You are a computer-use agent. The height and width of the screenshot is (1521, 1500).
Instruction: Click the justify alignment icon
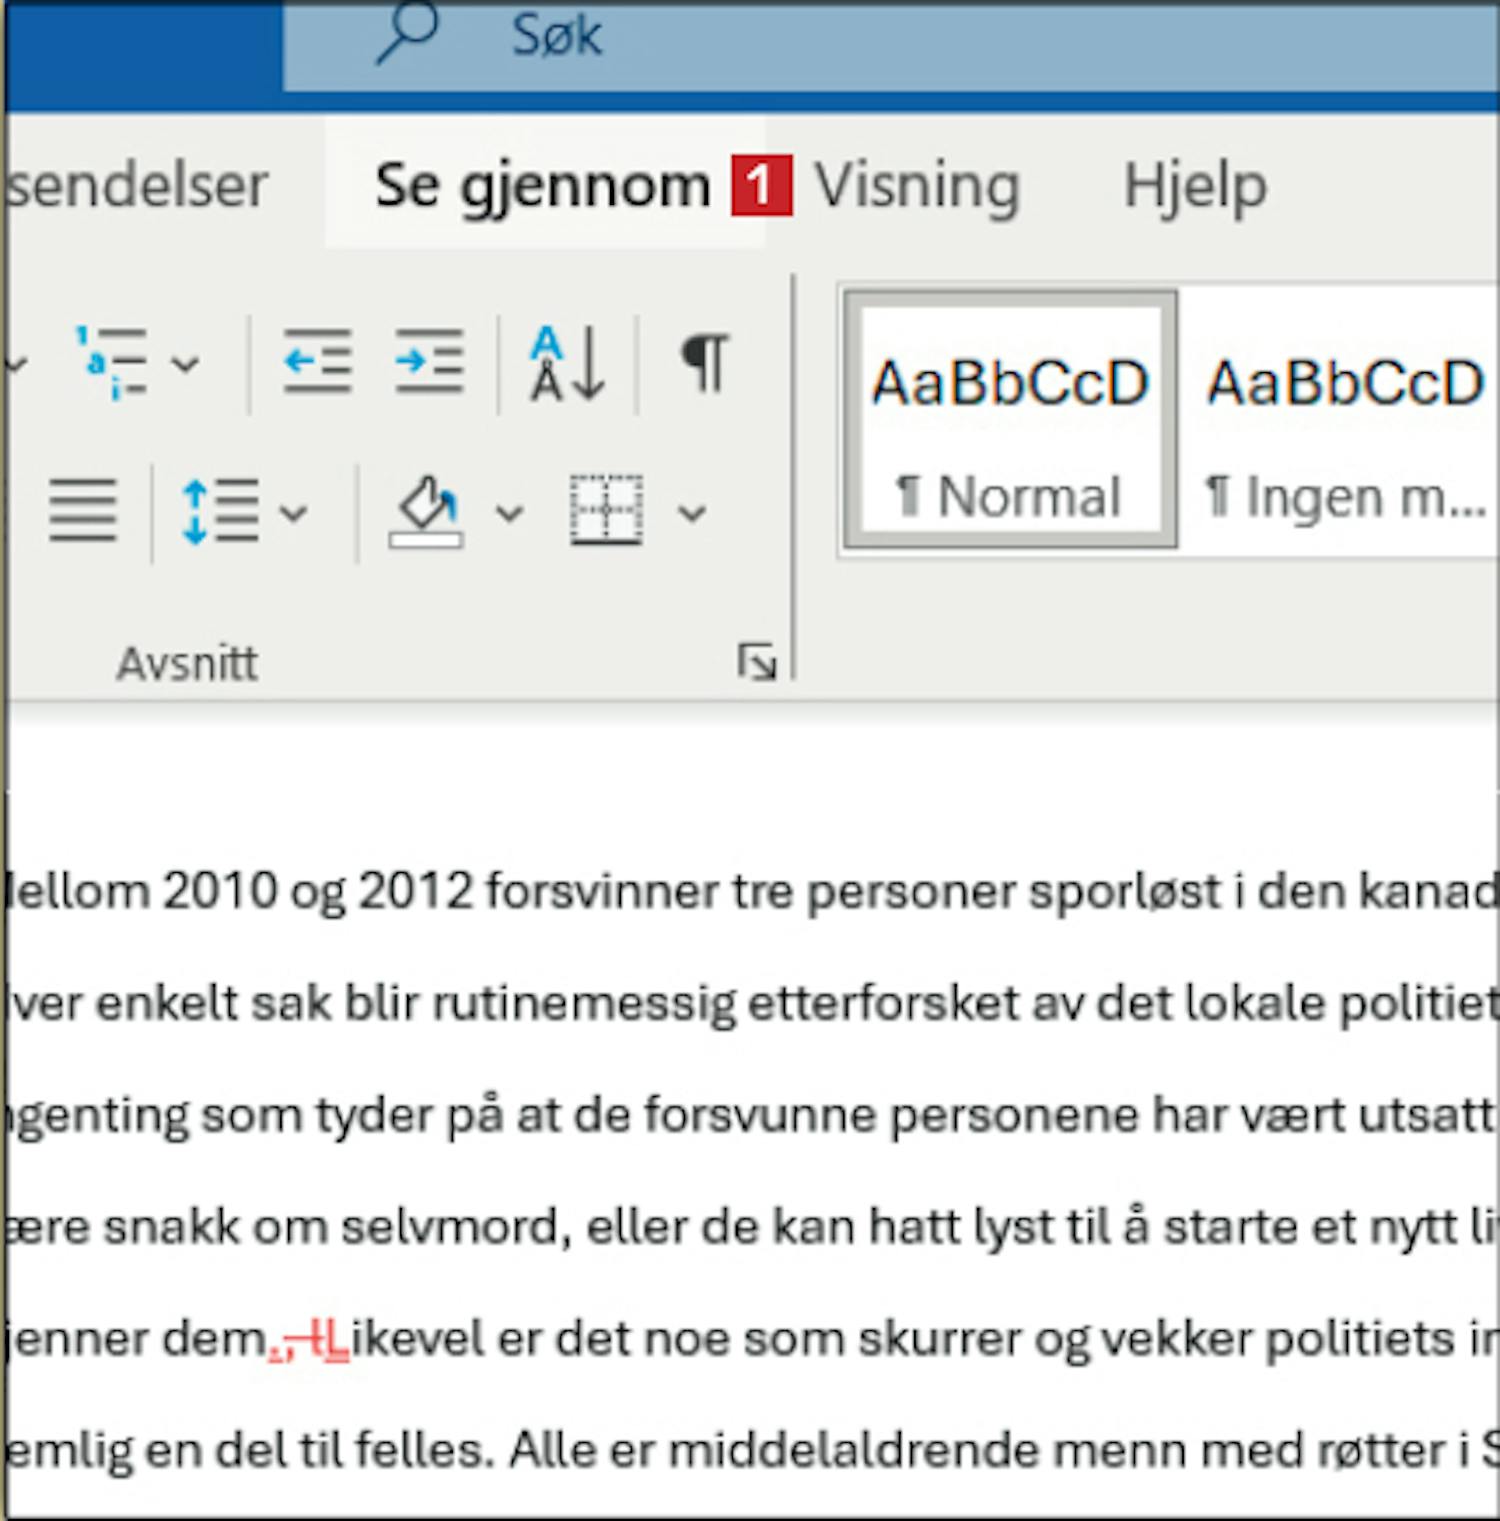click(x=83, y=511)
